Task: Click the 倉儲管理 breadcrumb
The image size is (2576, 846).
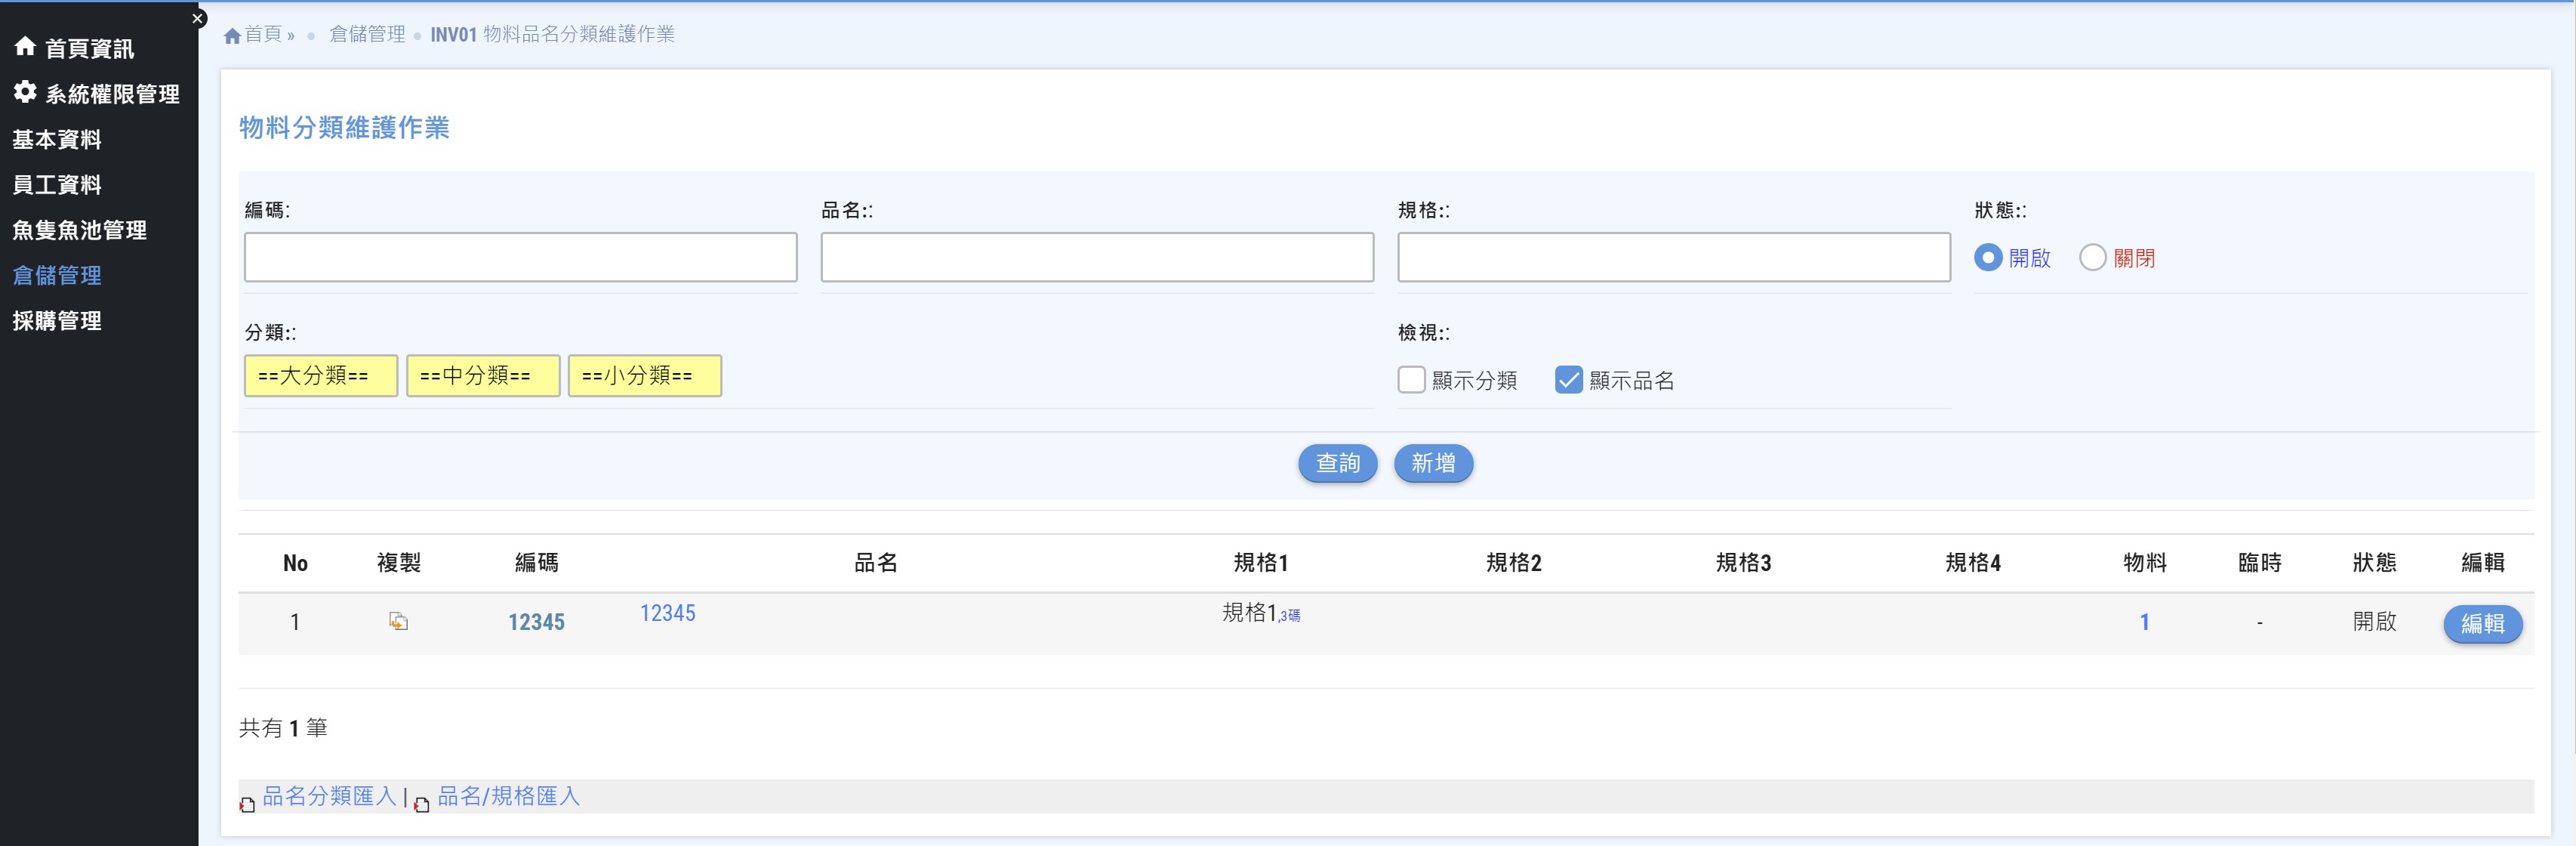Action: [367, 34]
